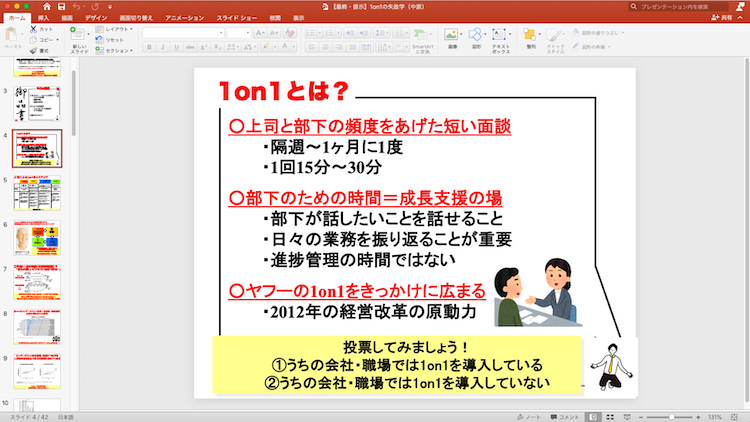Viewport: 750px width, 422px height.
Task: Convert to SmartArt button
Action: [x=422, y=40]
